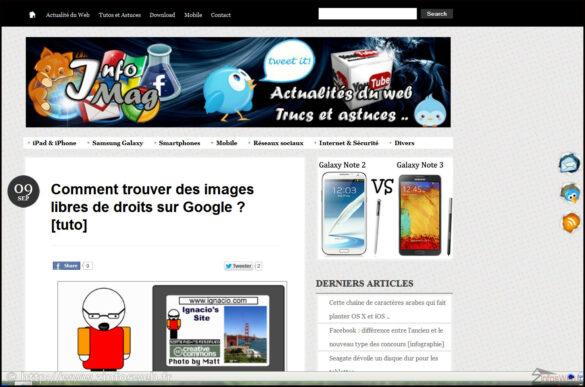Click the orange RSS feed side icon

point(571,222)
